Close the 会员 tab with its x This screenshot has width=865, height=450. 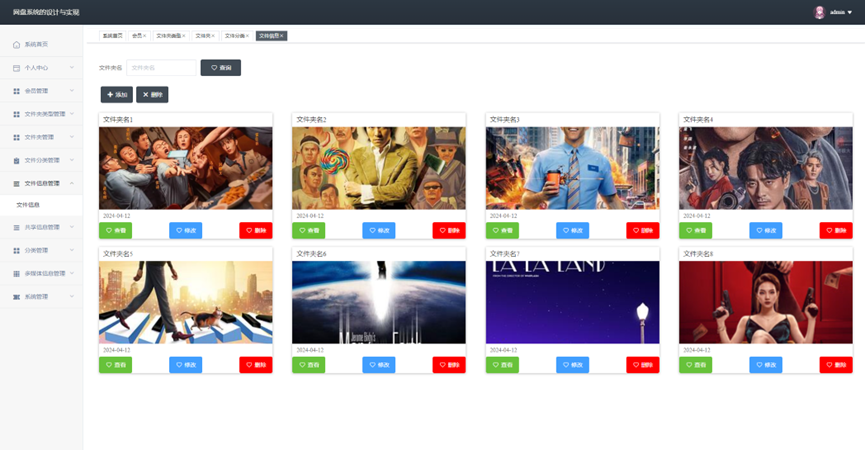(x=145, y=36)
